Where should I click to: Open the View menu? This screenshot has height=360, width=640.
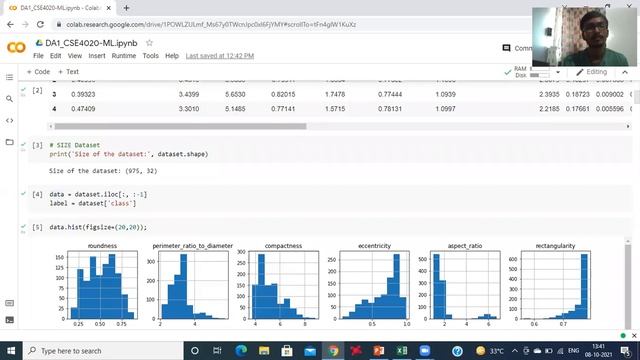tap(75, 56)
